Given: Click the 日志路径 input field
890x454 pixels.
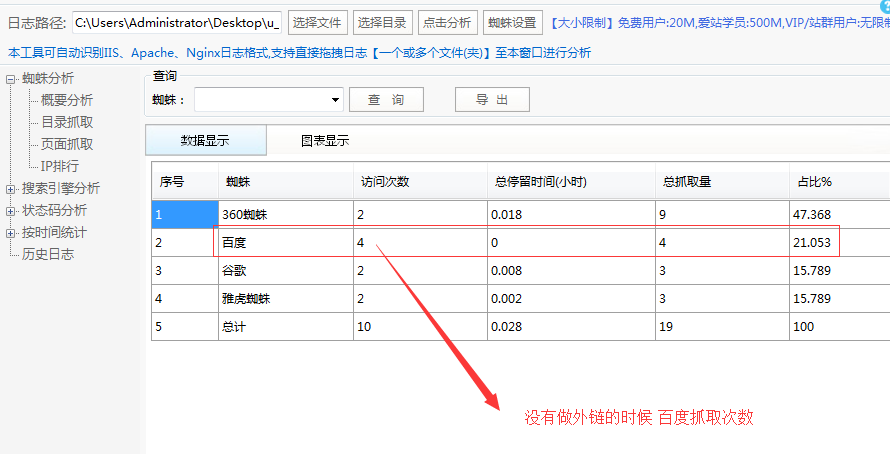Looking at the screenshot, I should click(176, 22).
